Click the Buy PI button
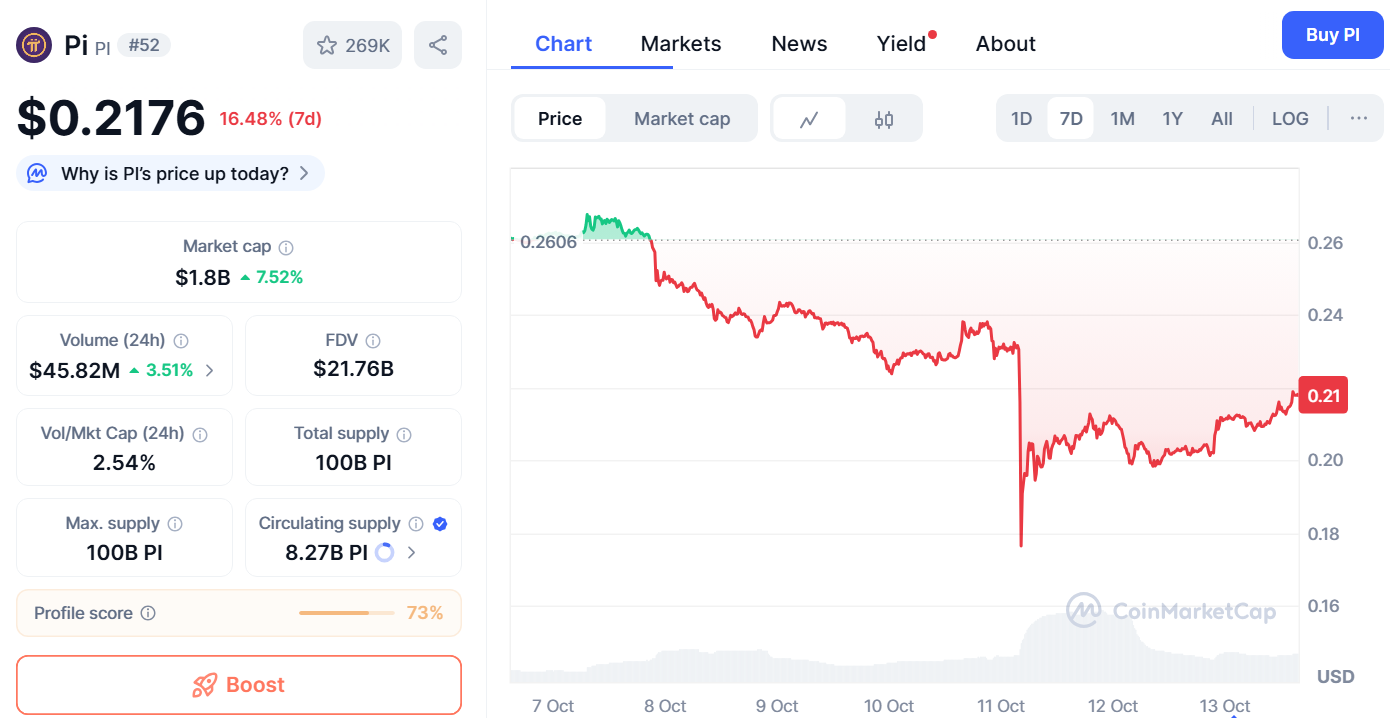This screenshot has height=718, width=1390. click(1332, 35)
